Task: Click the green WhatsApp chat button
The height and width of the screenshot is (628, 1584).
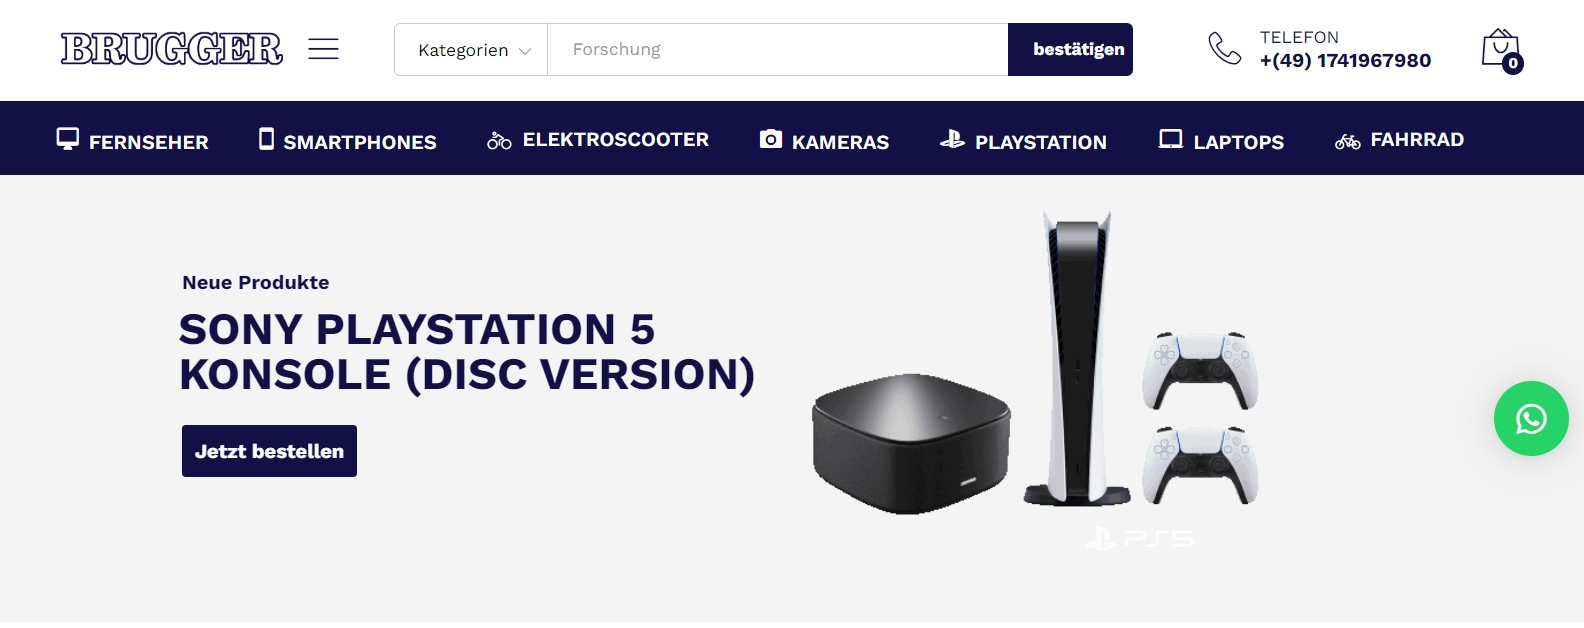Action: click(1531, 418)
